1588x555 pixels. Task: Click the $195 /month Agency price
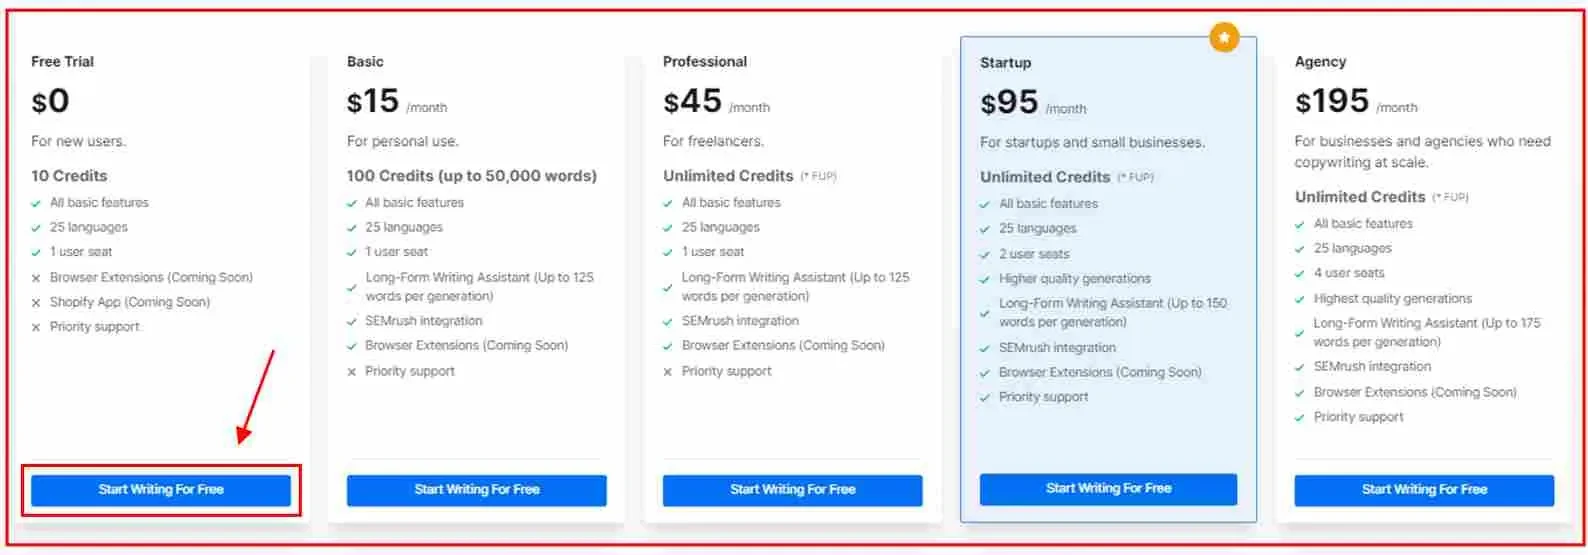tap(1356, 101)
